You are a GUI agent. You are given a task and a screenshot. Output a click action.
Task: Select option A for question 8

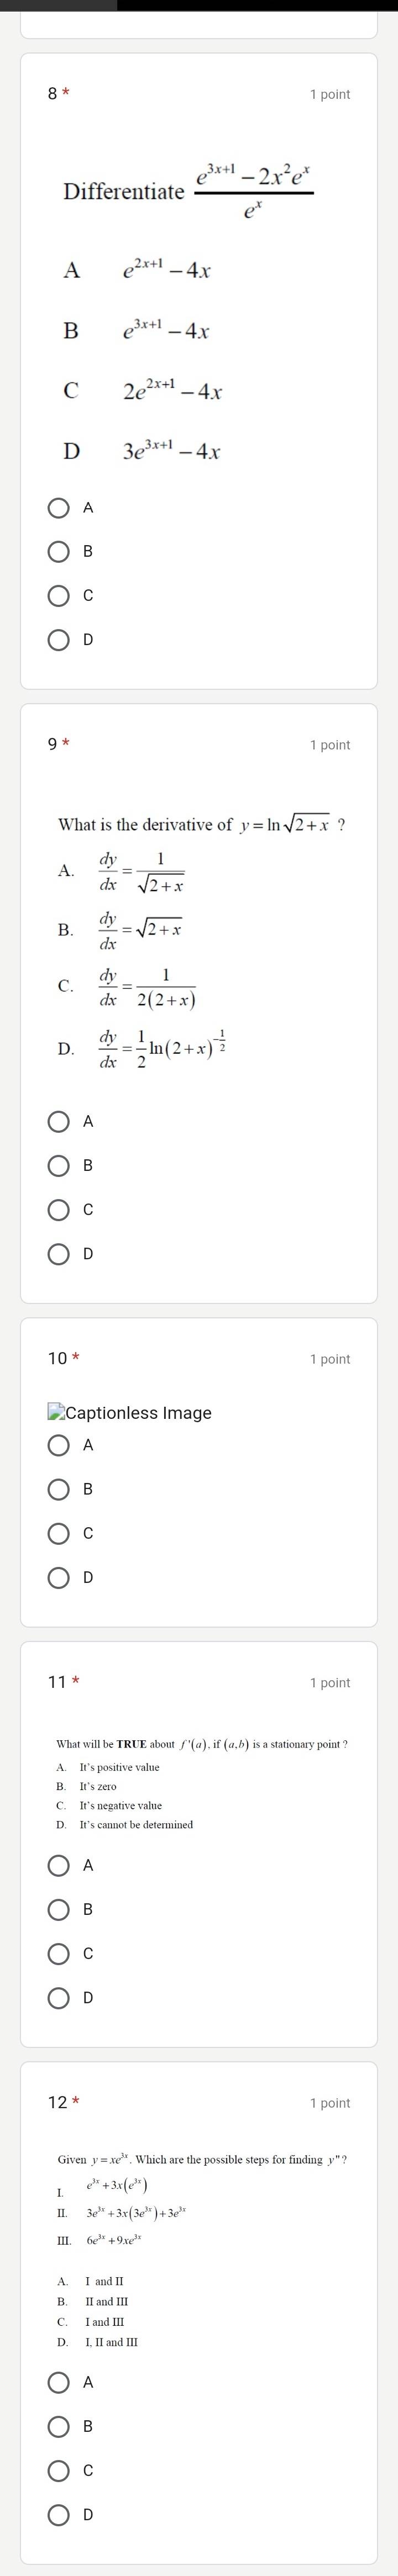pos(60,507)
